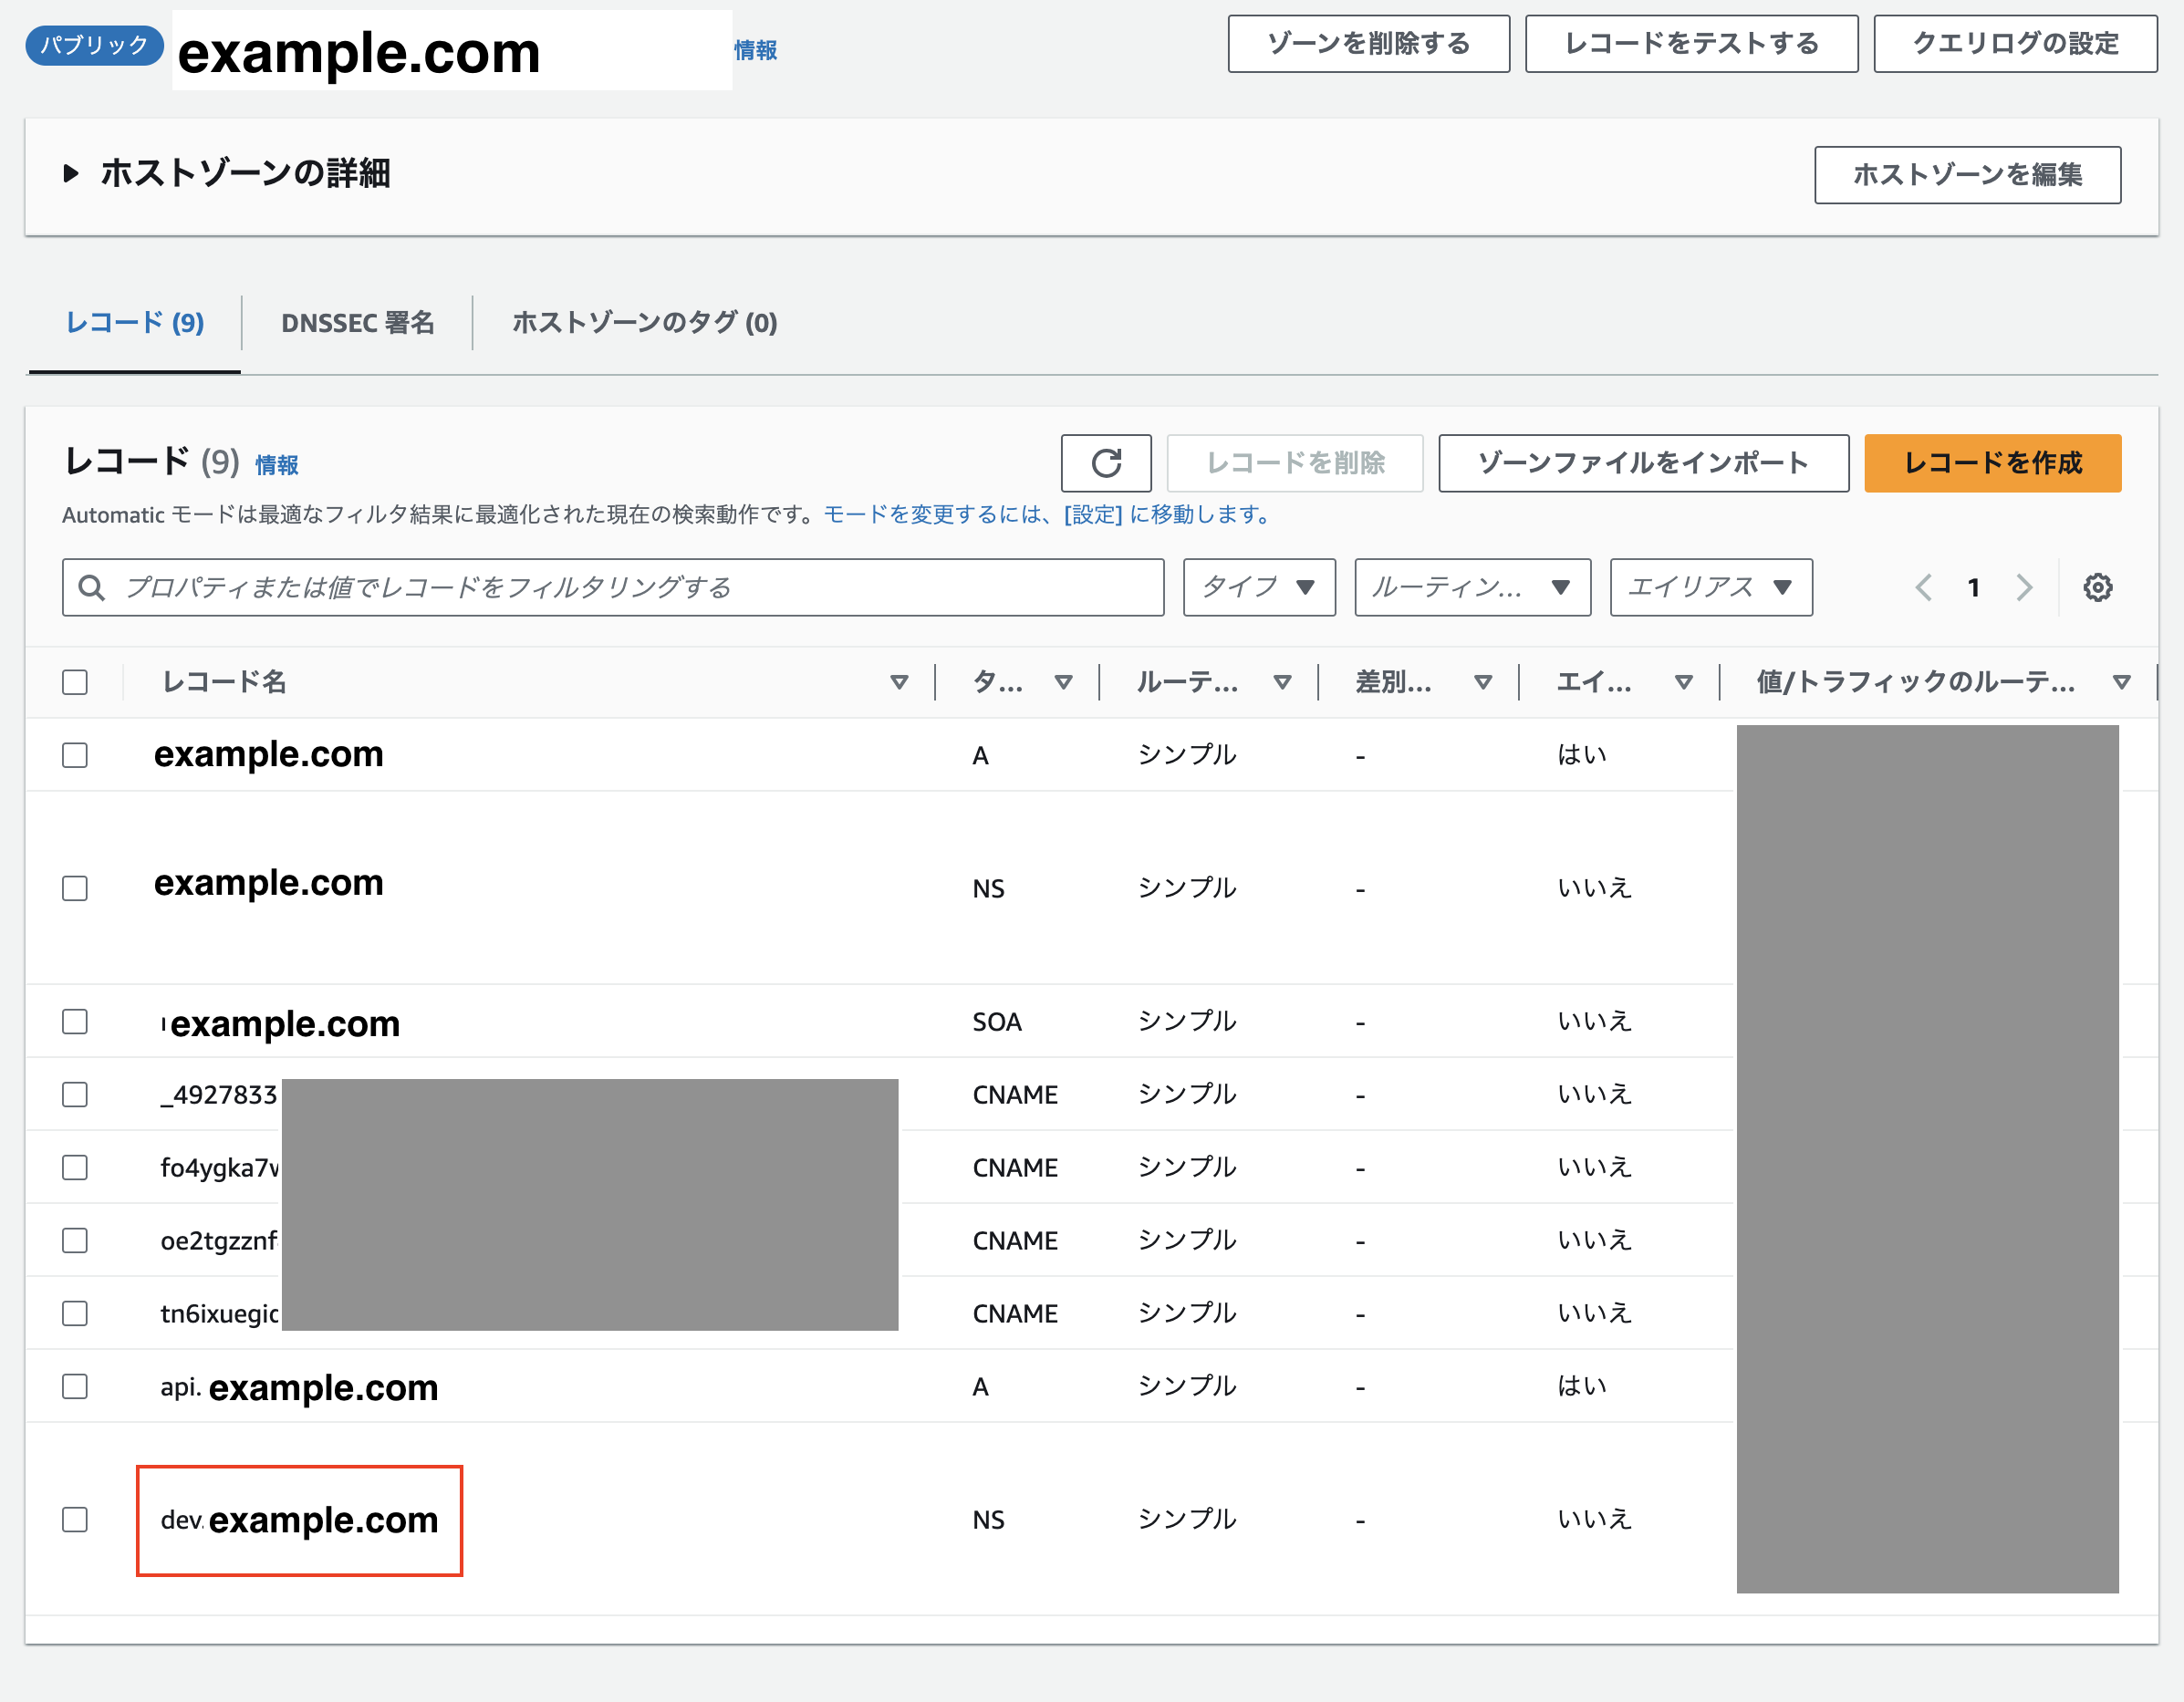Sort records by タイプ column
This screenshot has width=2184, height=1702.
tap(1063, 681)
